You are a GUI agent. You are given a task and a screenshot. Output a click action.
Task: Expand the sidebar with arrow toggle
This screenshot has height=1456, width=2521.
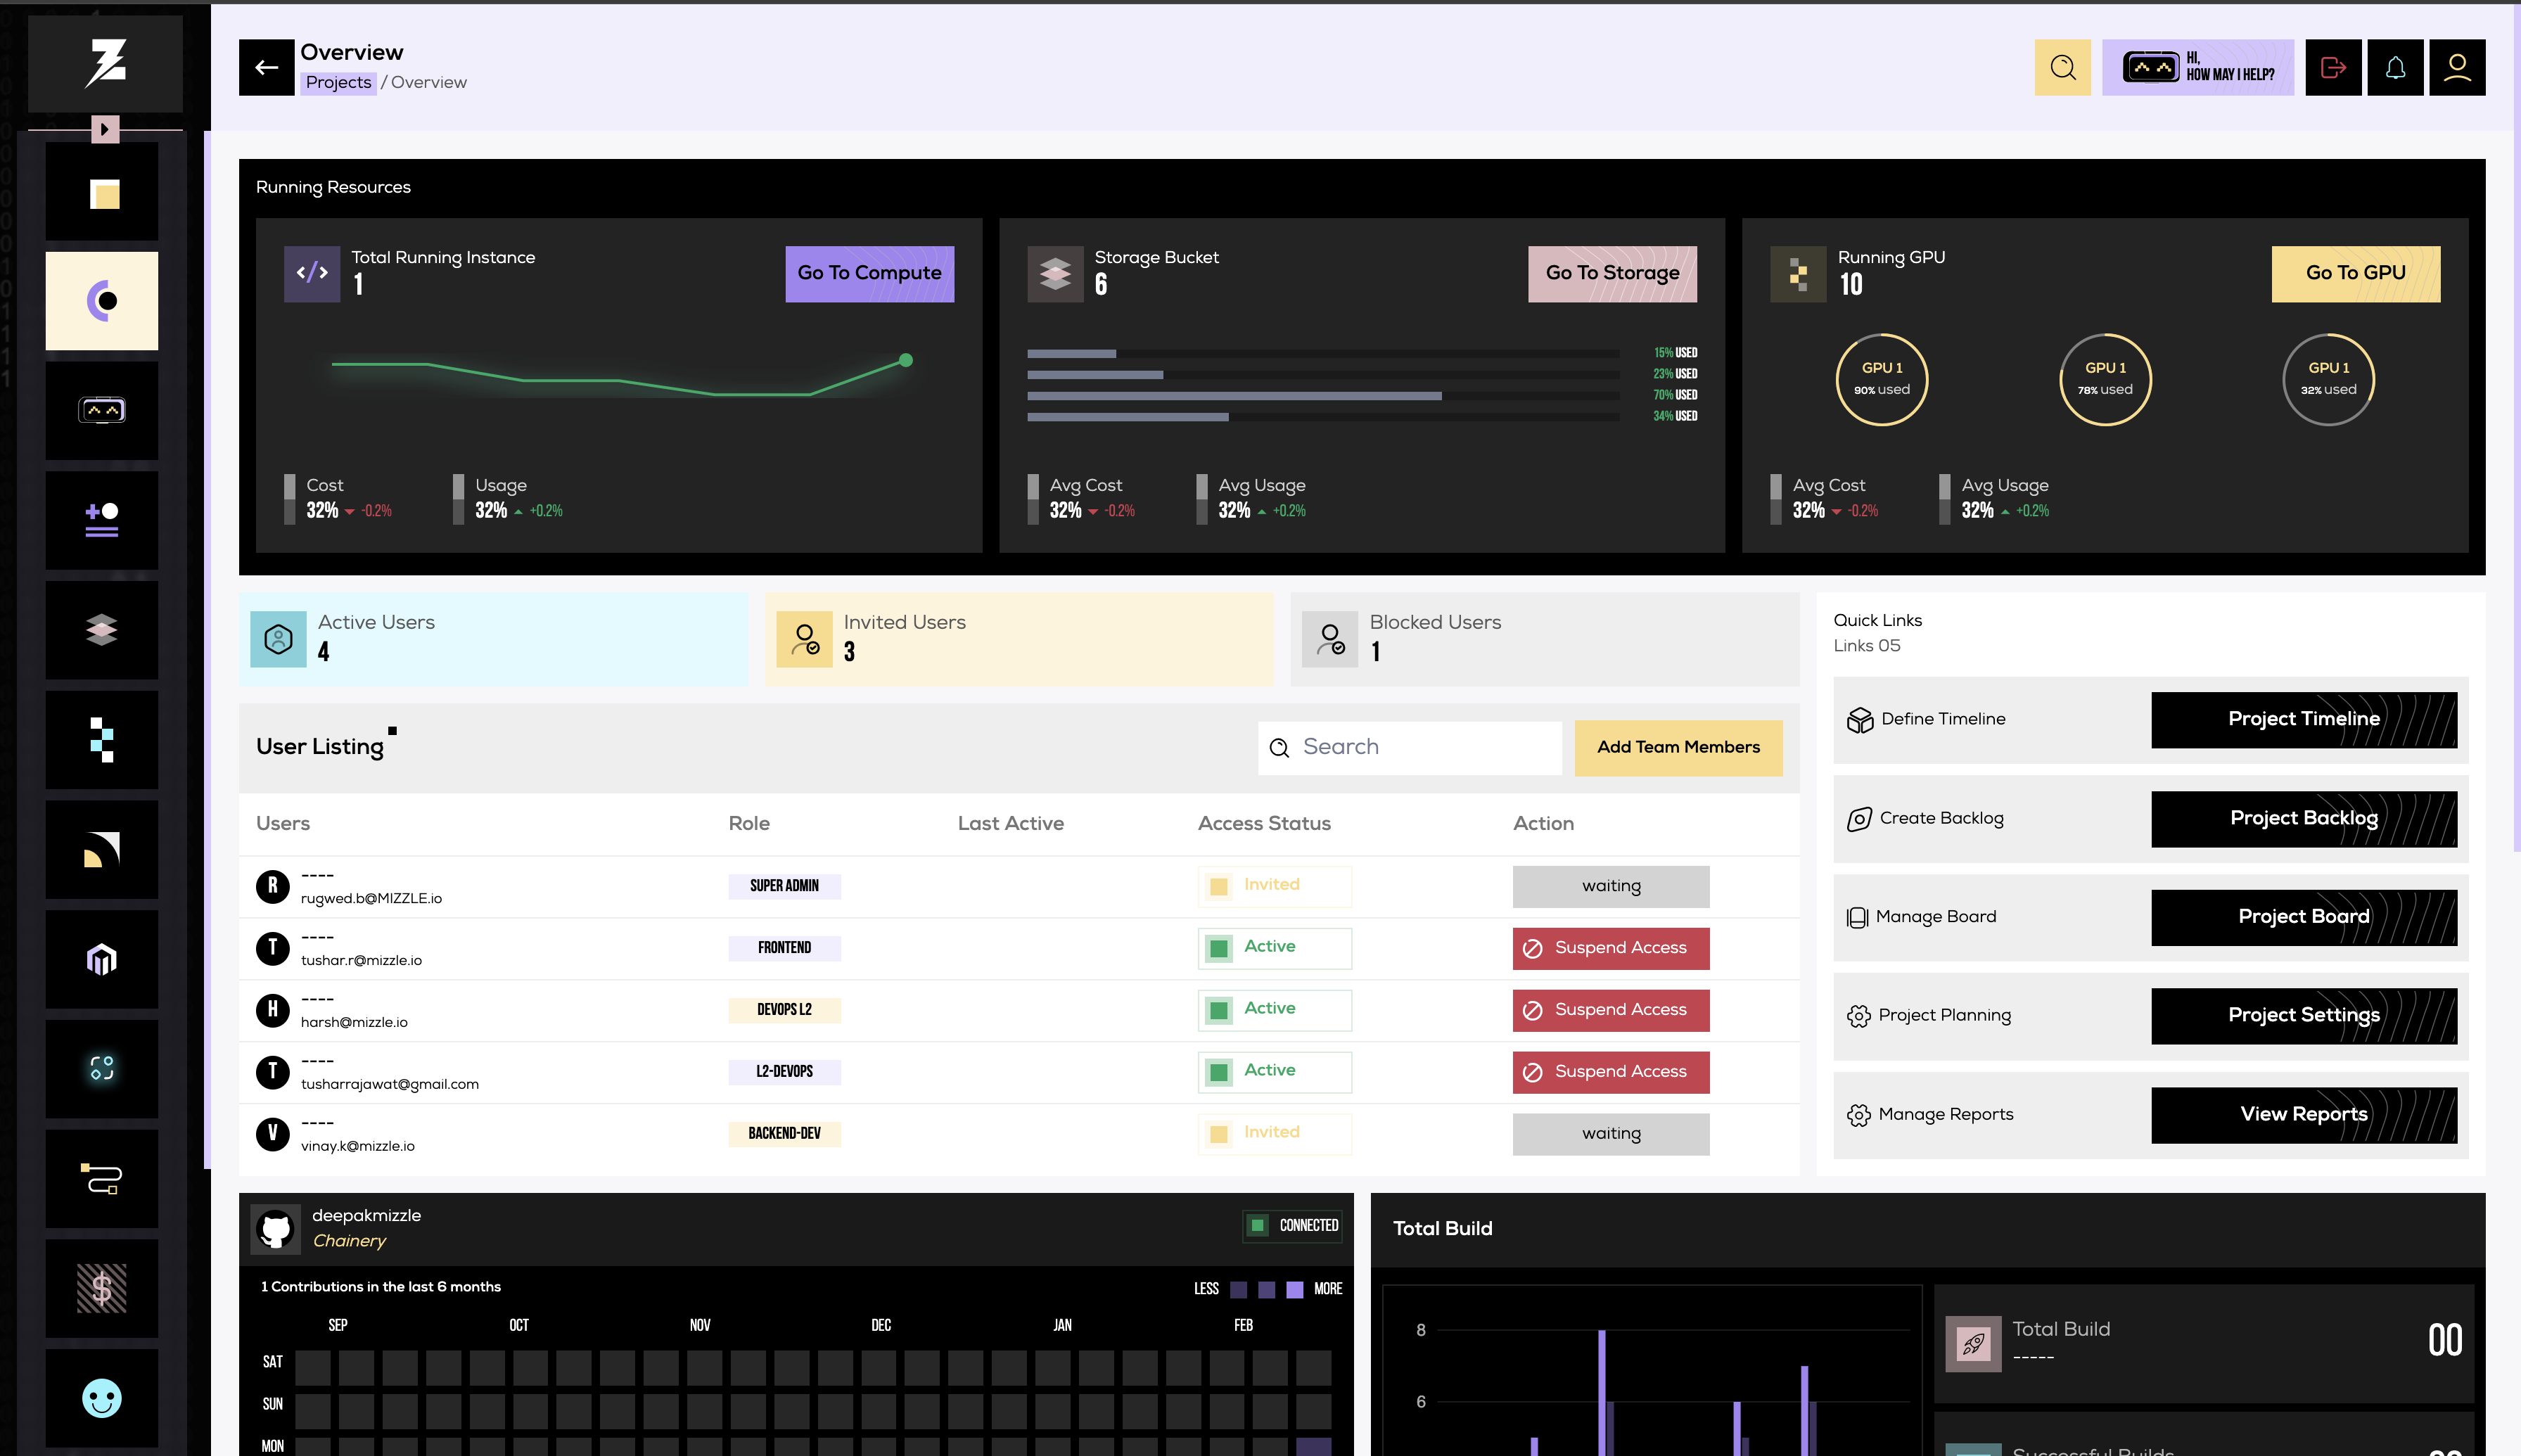tap(105, 129)
